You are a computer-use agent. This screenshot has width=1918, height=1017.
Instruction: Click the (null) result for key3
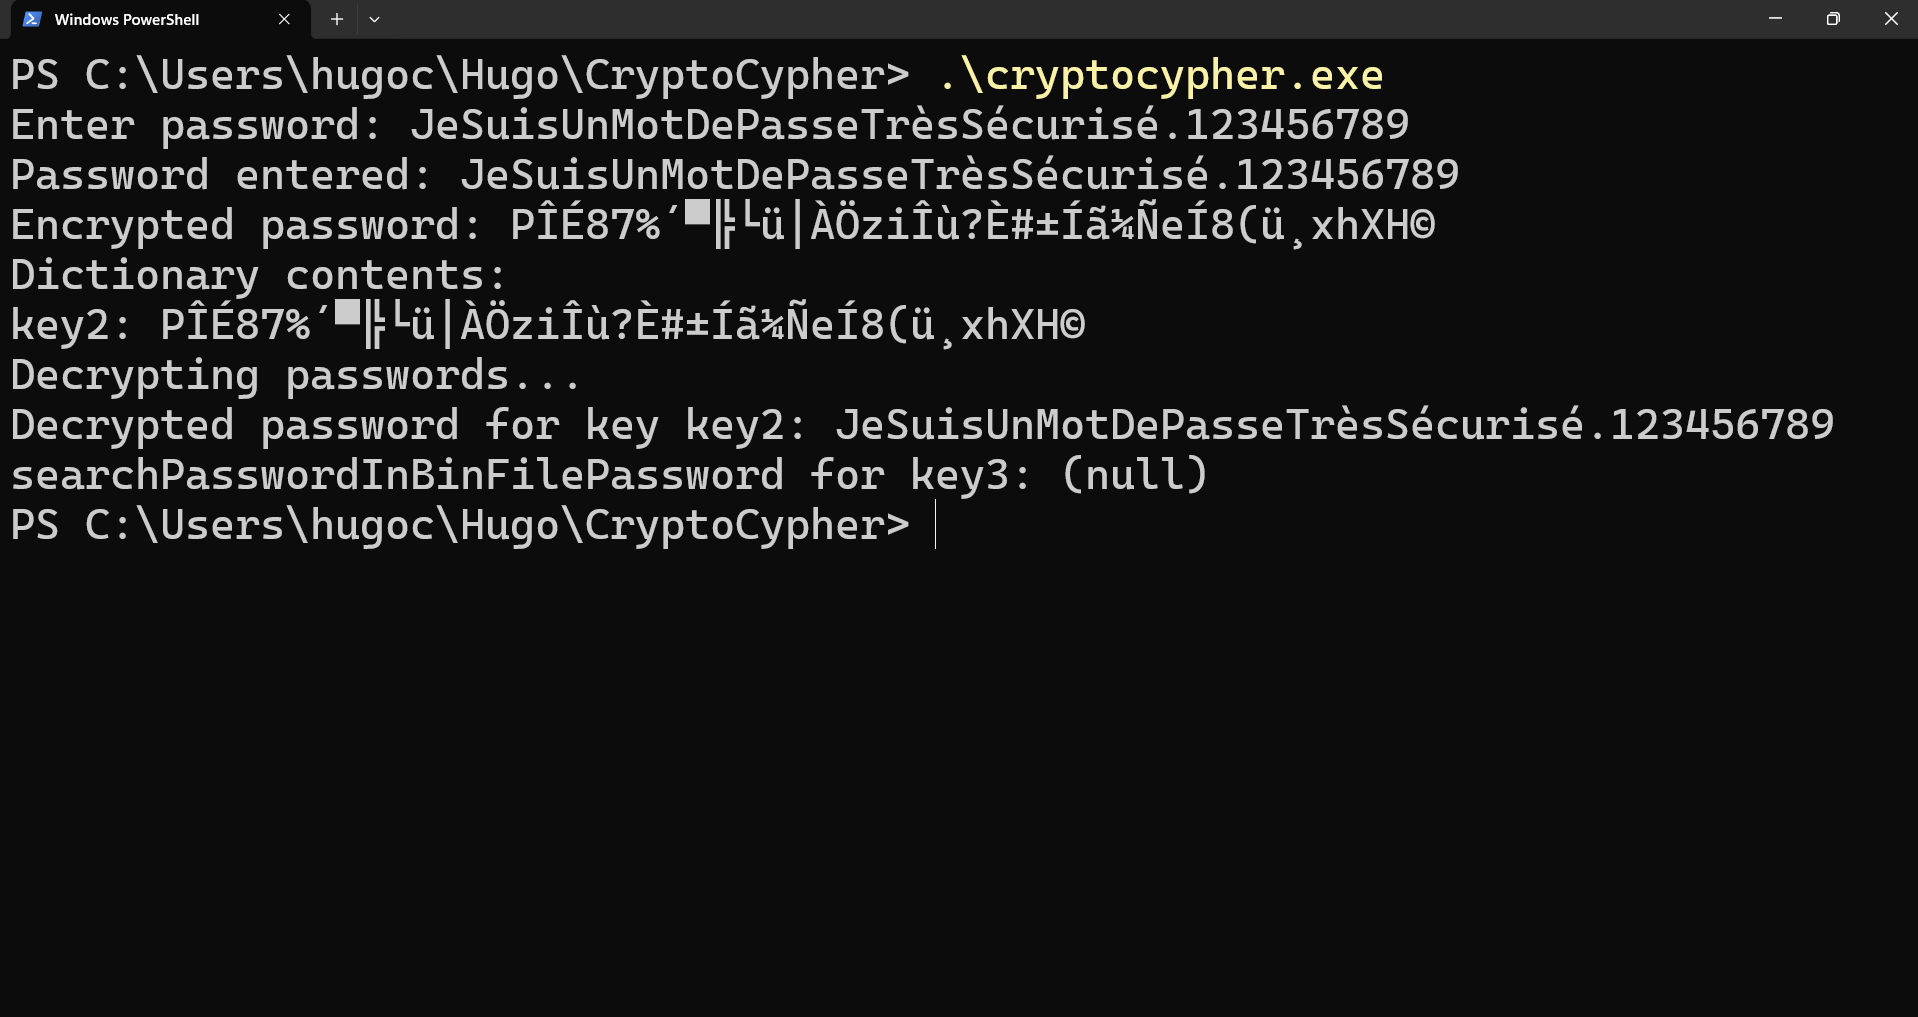pos(1135,475)
